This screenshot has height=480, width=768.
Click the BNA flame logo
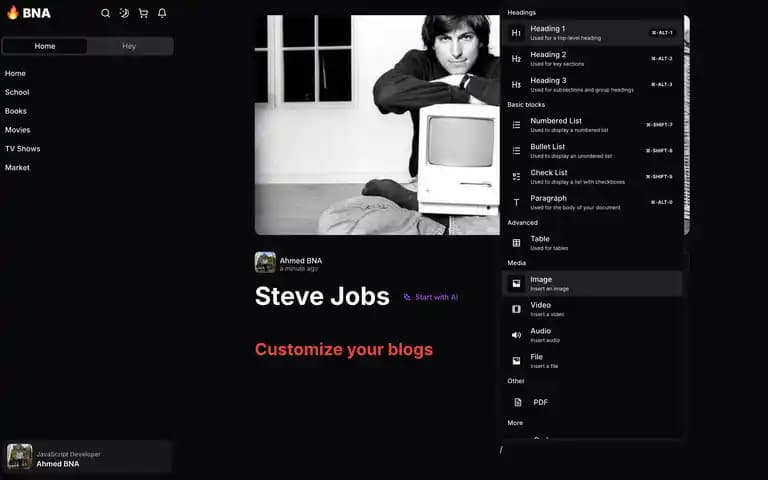click(x=29, y=13)
